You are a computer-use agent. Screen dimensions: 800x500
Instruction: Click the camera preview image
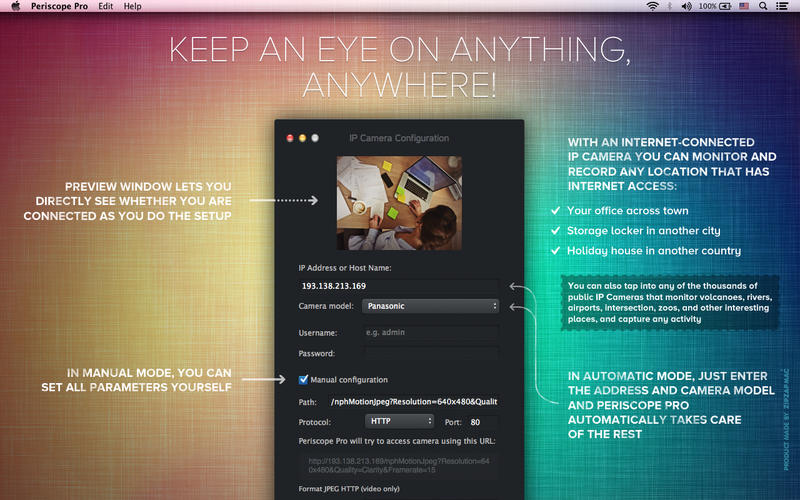399,203
